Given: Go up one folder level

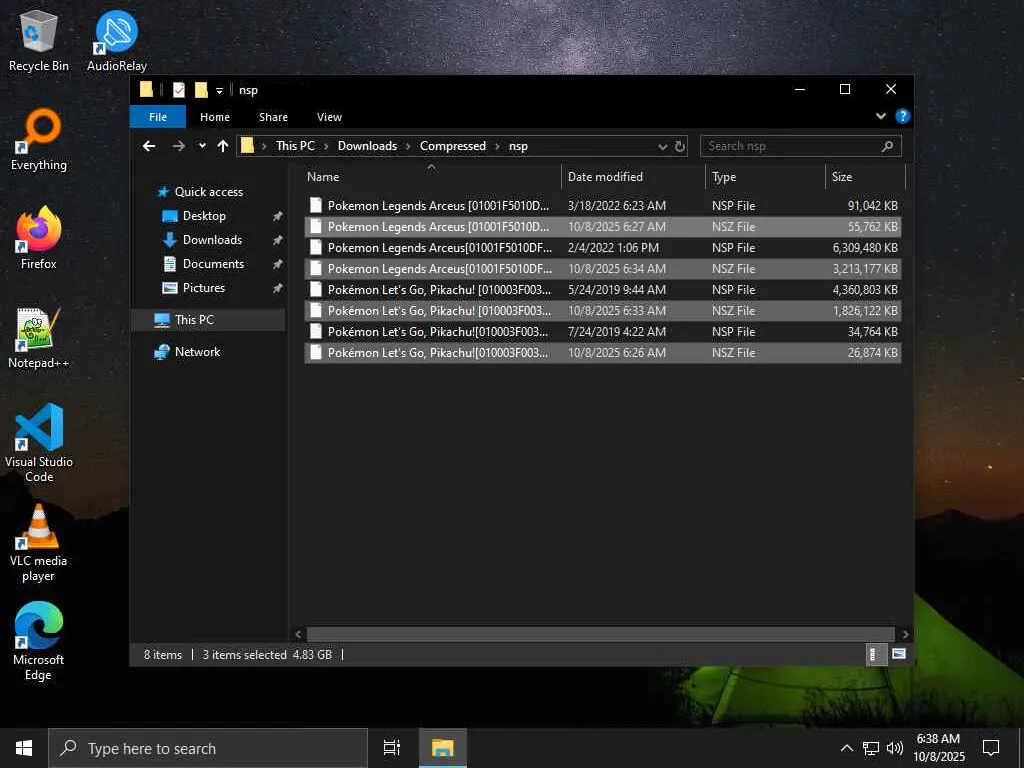Looking at the screenshot, I should coord(223,146).
